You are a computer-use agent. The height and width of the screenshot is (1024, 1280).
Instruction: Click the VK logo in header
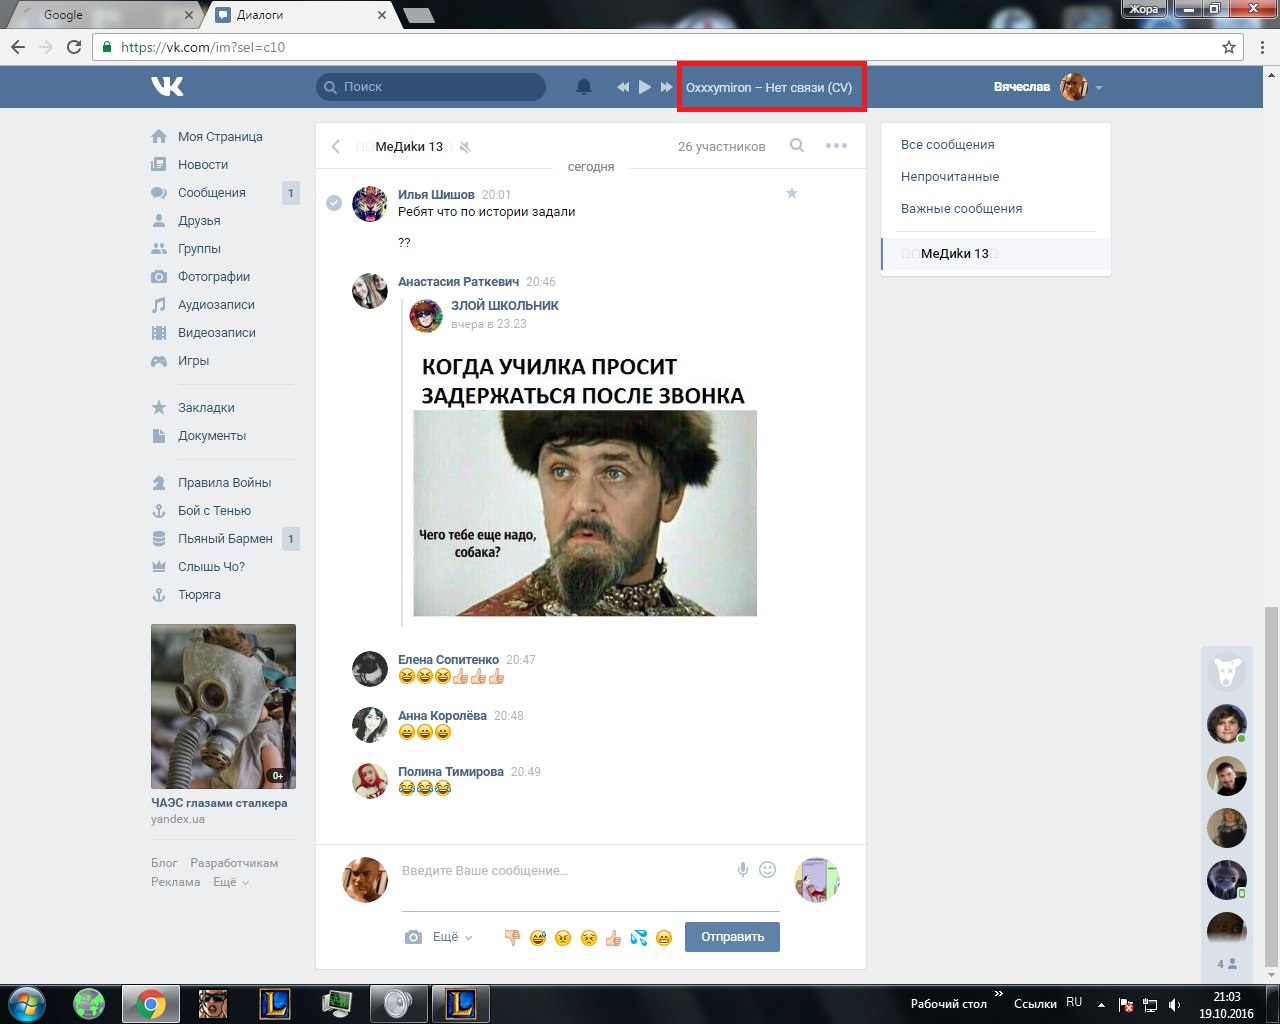point(167,87)
